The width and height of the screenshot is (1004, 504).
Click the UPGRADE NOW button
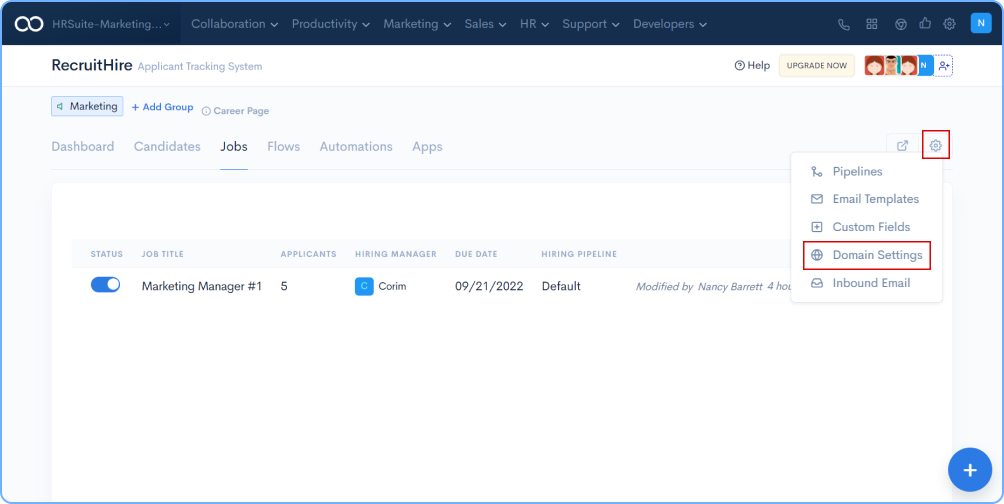(816, 66)
